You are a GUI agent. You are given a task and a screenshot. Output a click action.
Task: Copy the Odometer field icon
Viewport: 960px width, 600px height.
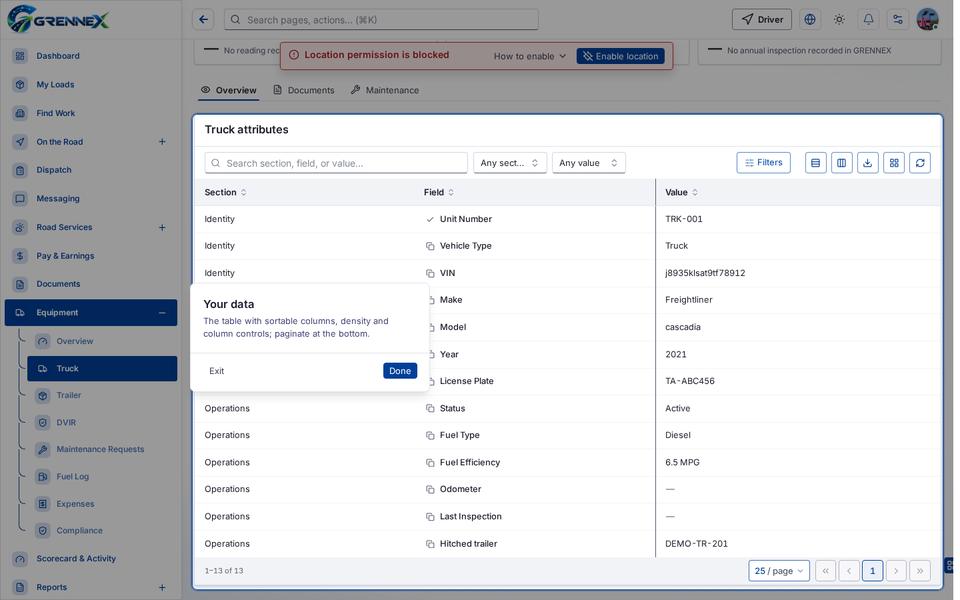(430, 489)
